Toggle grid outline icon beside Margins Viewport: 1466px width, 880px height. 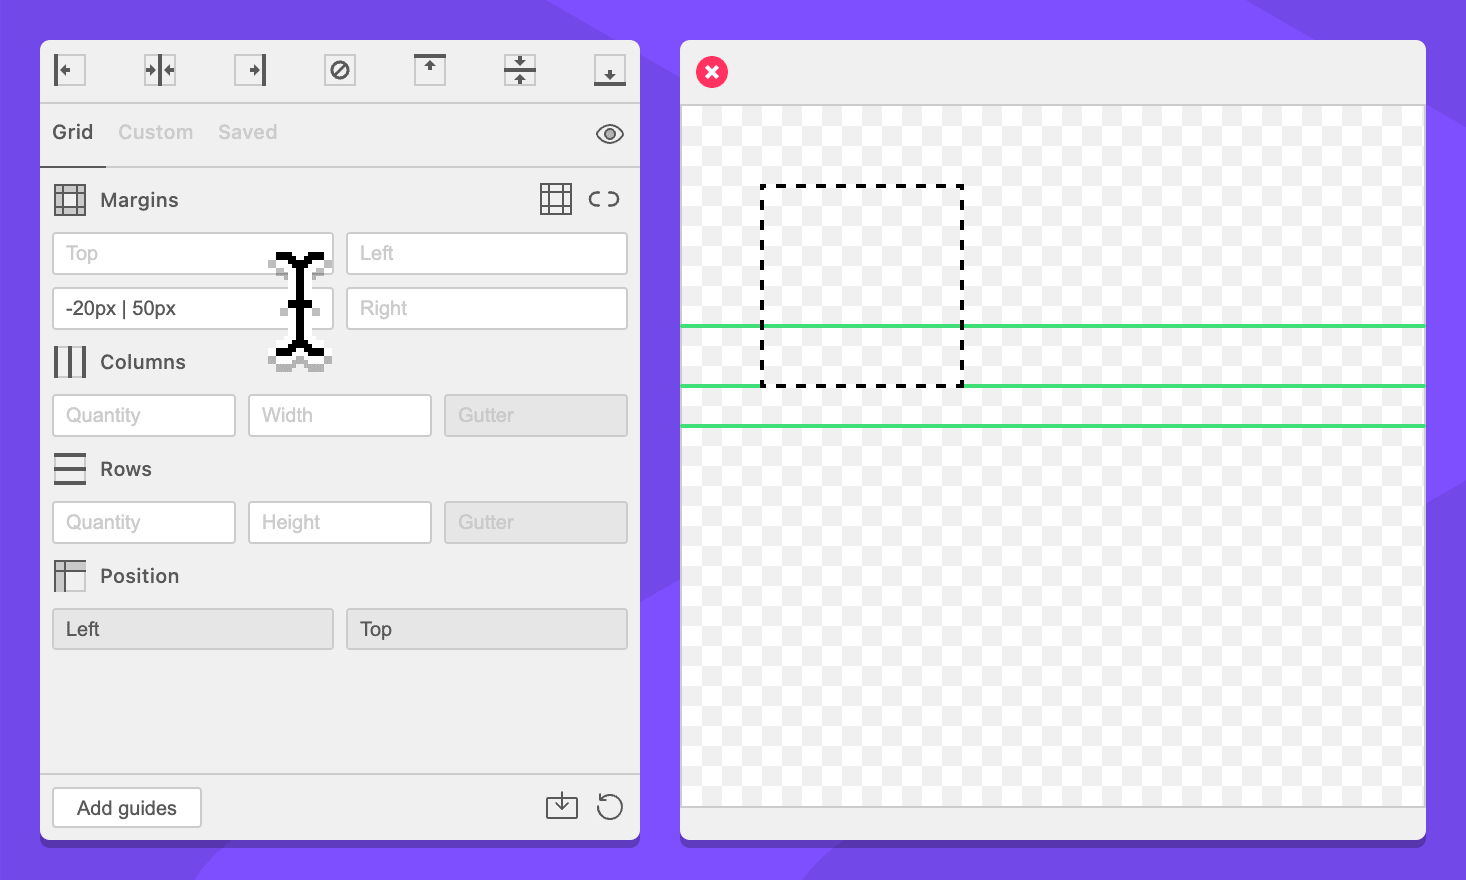(x=556, y=199)
